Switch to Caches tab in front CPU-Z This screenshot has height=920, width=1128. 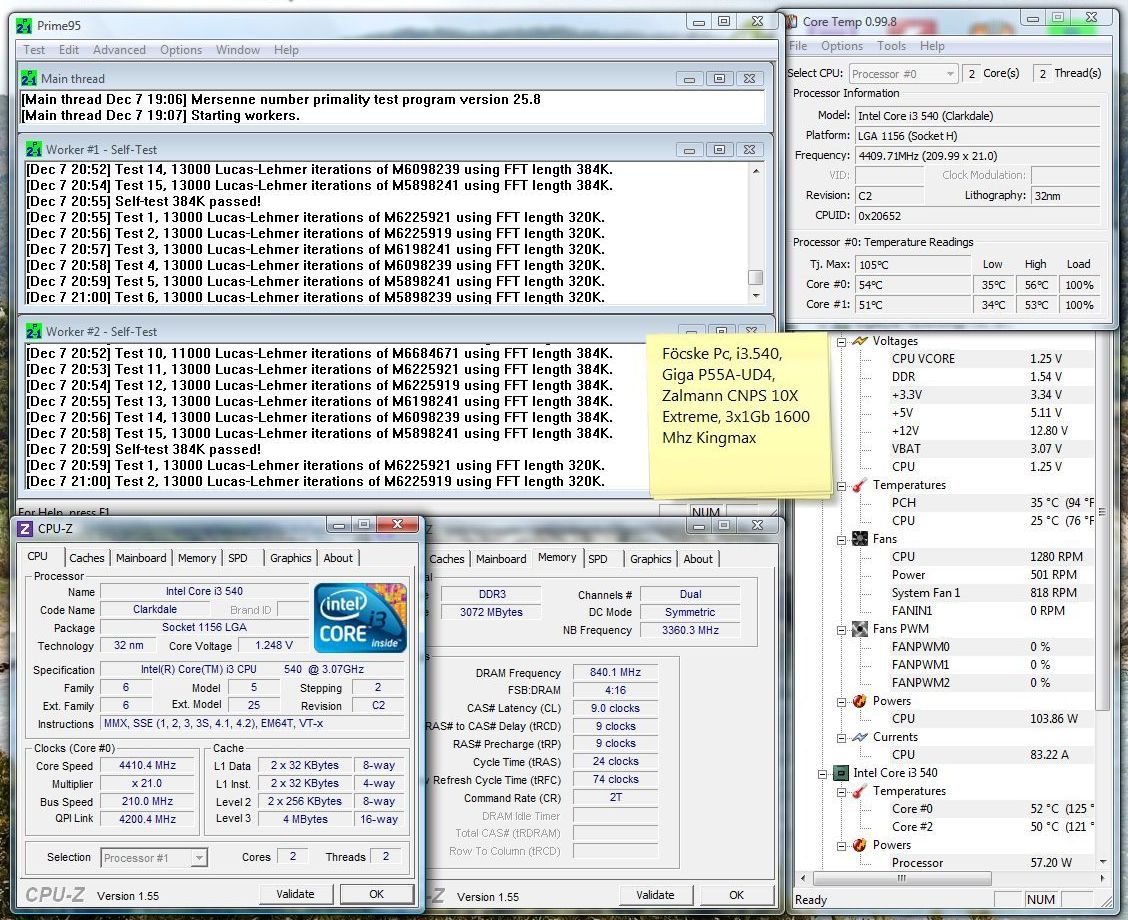tap(87, 557)
